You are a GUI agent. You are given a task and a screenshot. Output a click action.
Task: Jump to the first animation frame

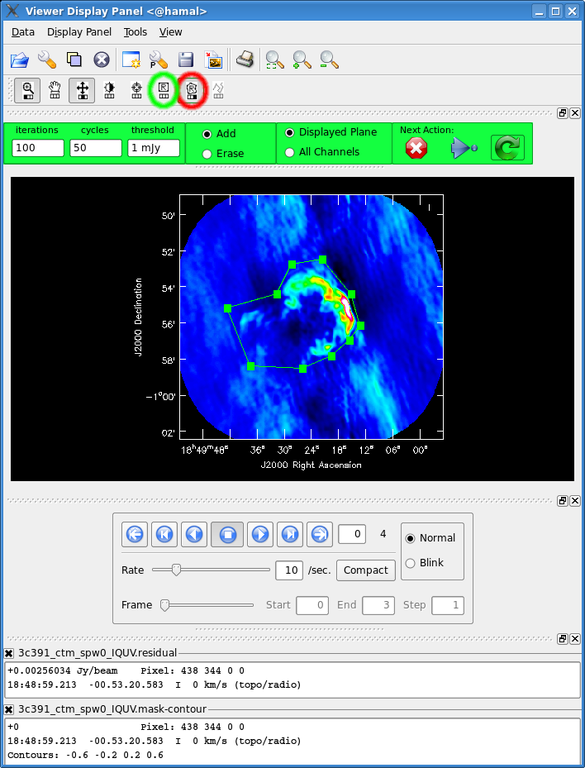[x=135, y=534]
